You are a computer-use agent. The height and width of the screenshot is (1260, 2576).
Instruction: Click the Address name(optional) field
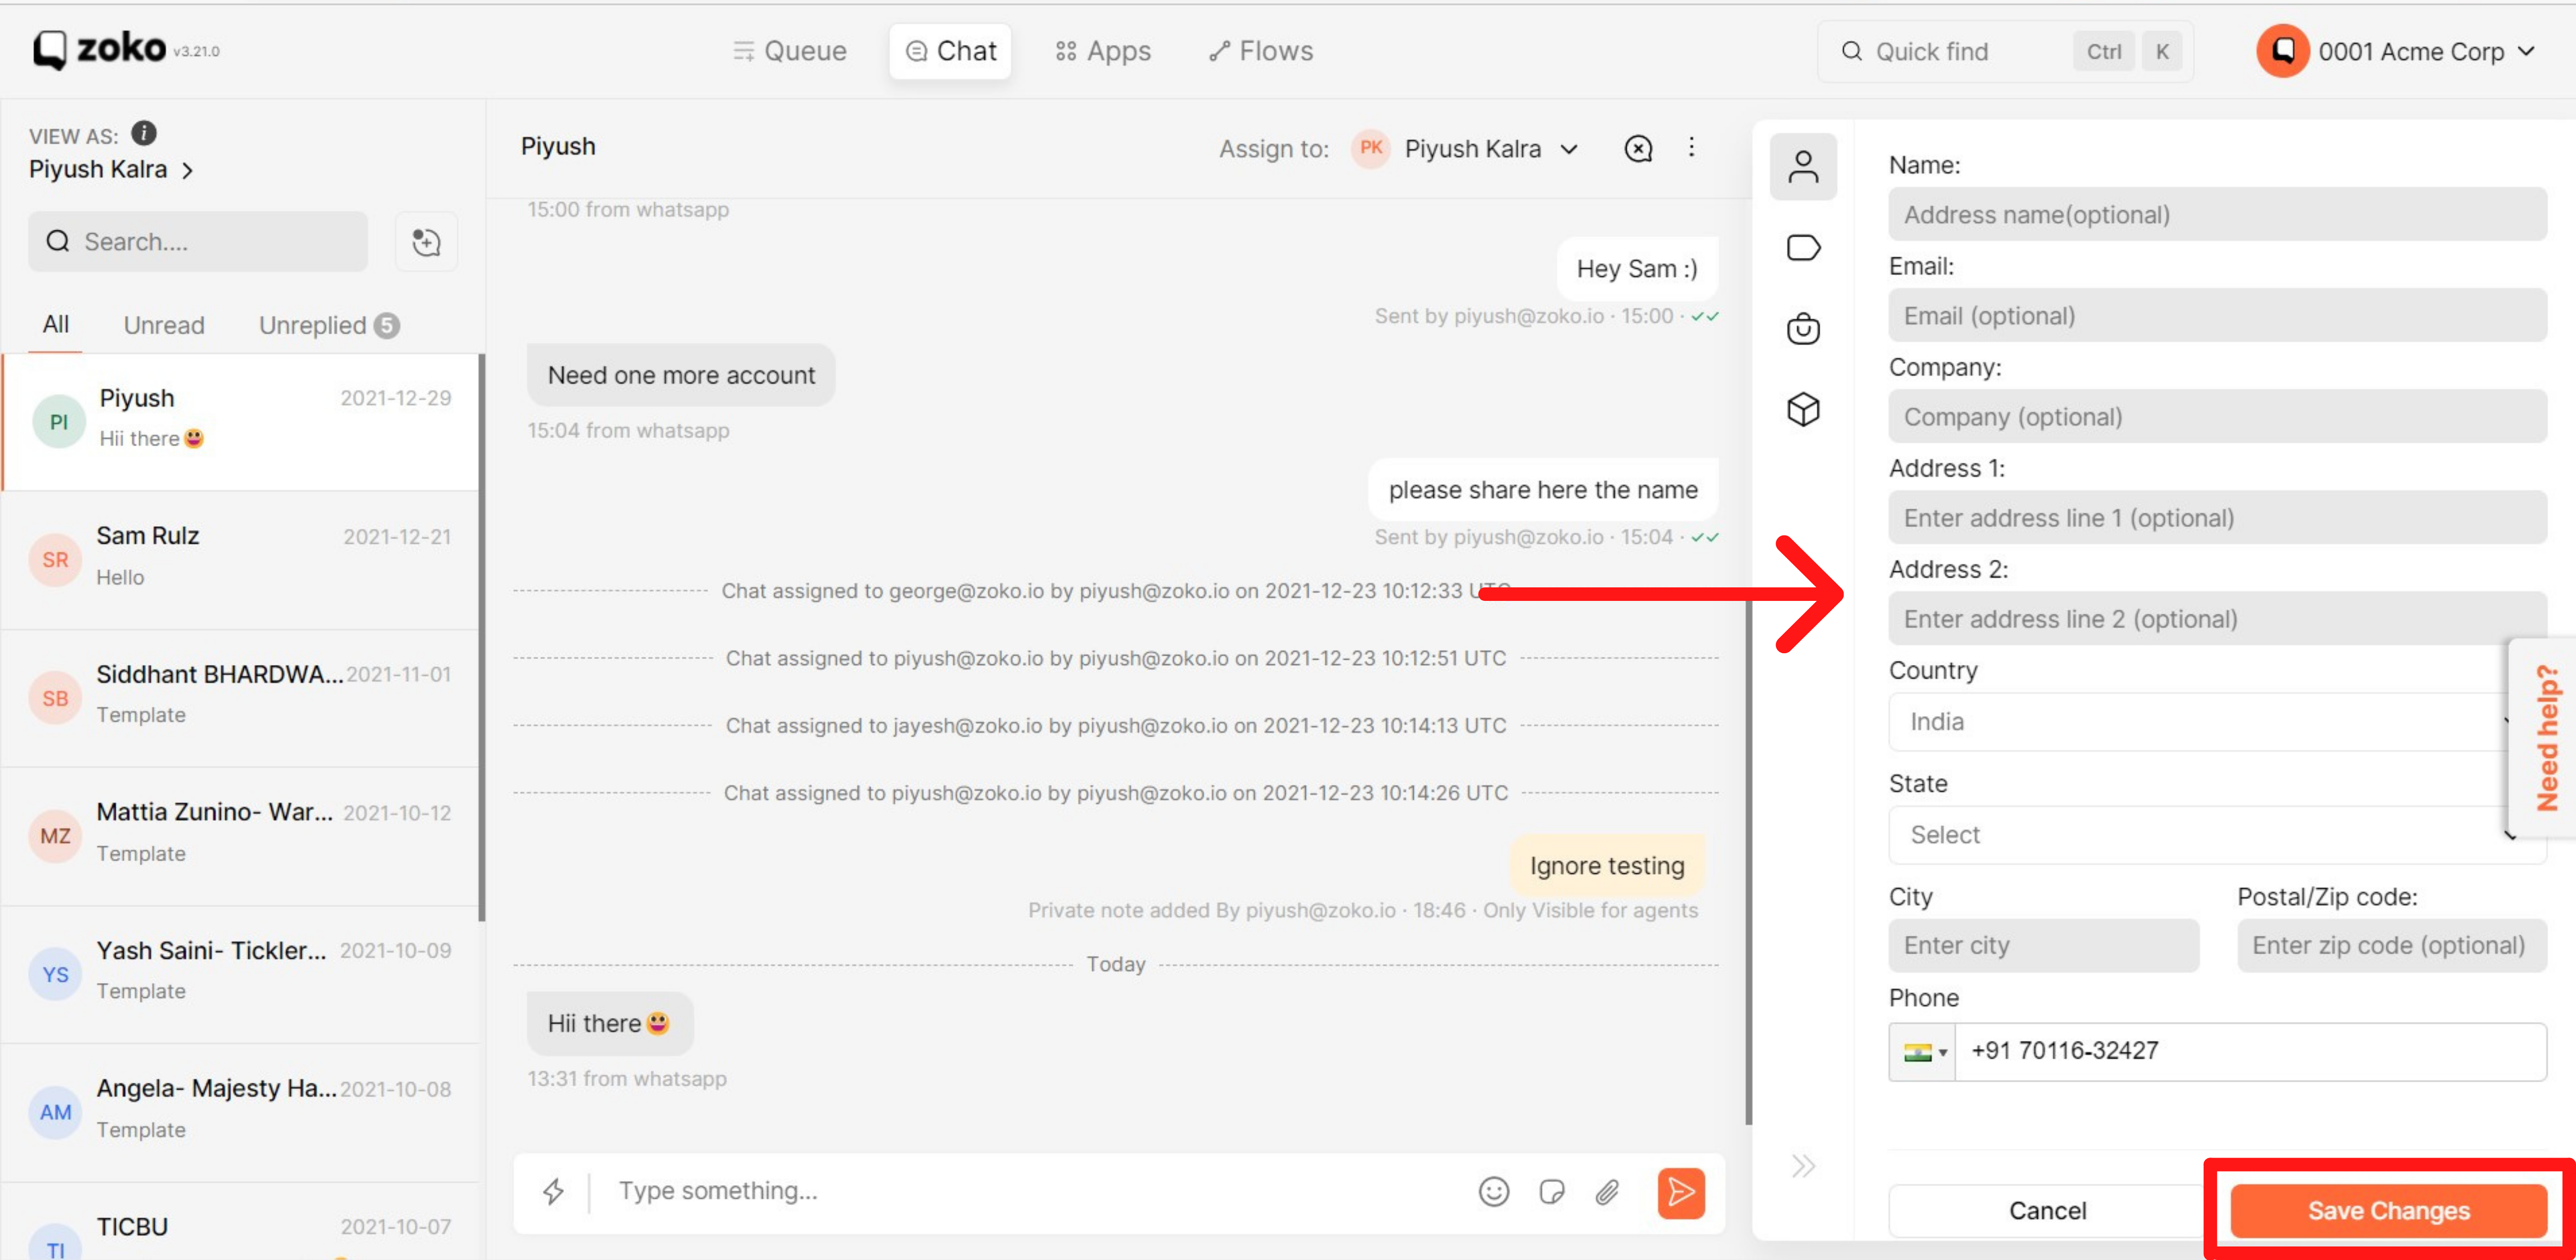coord(2217,214)
